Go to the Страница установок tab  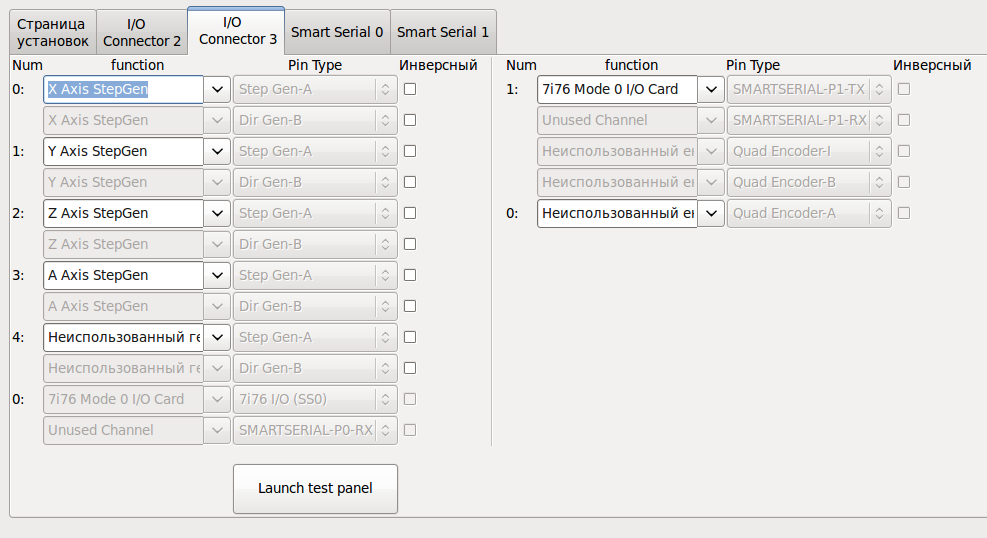pos(53,32)
